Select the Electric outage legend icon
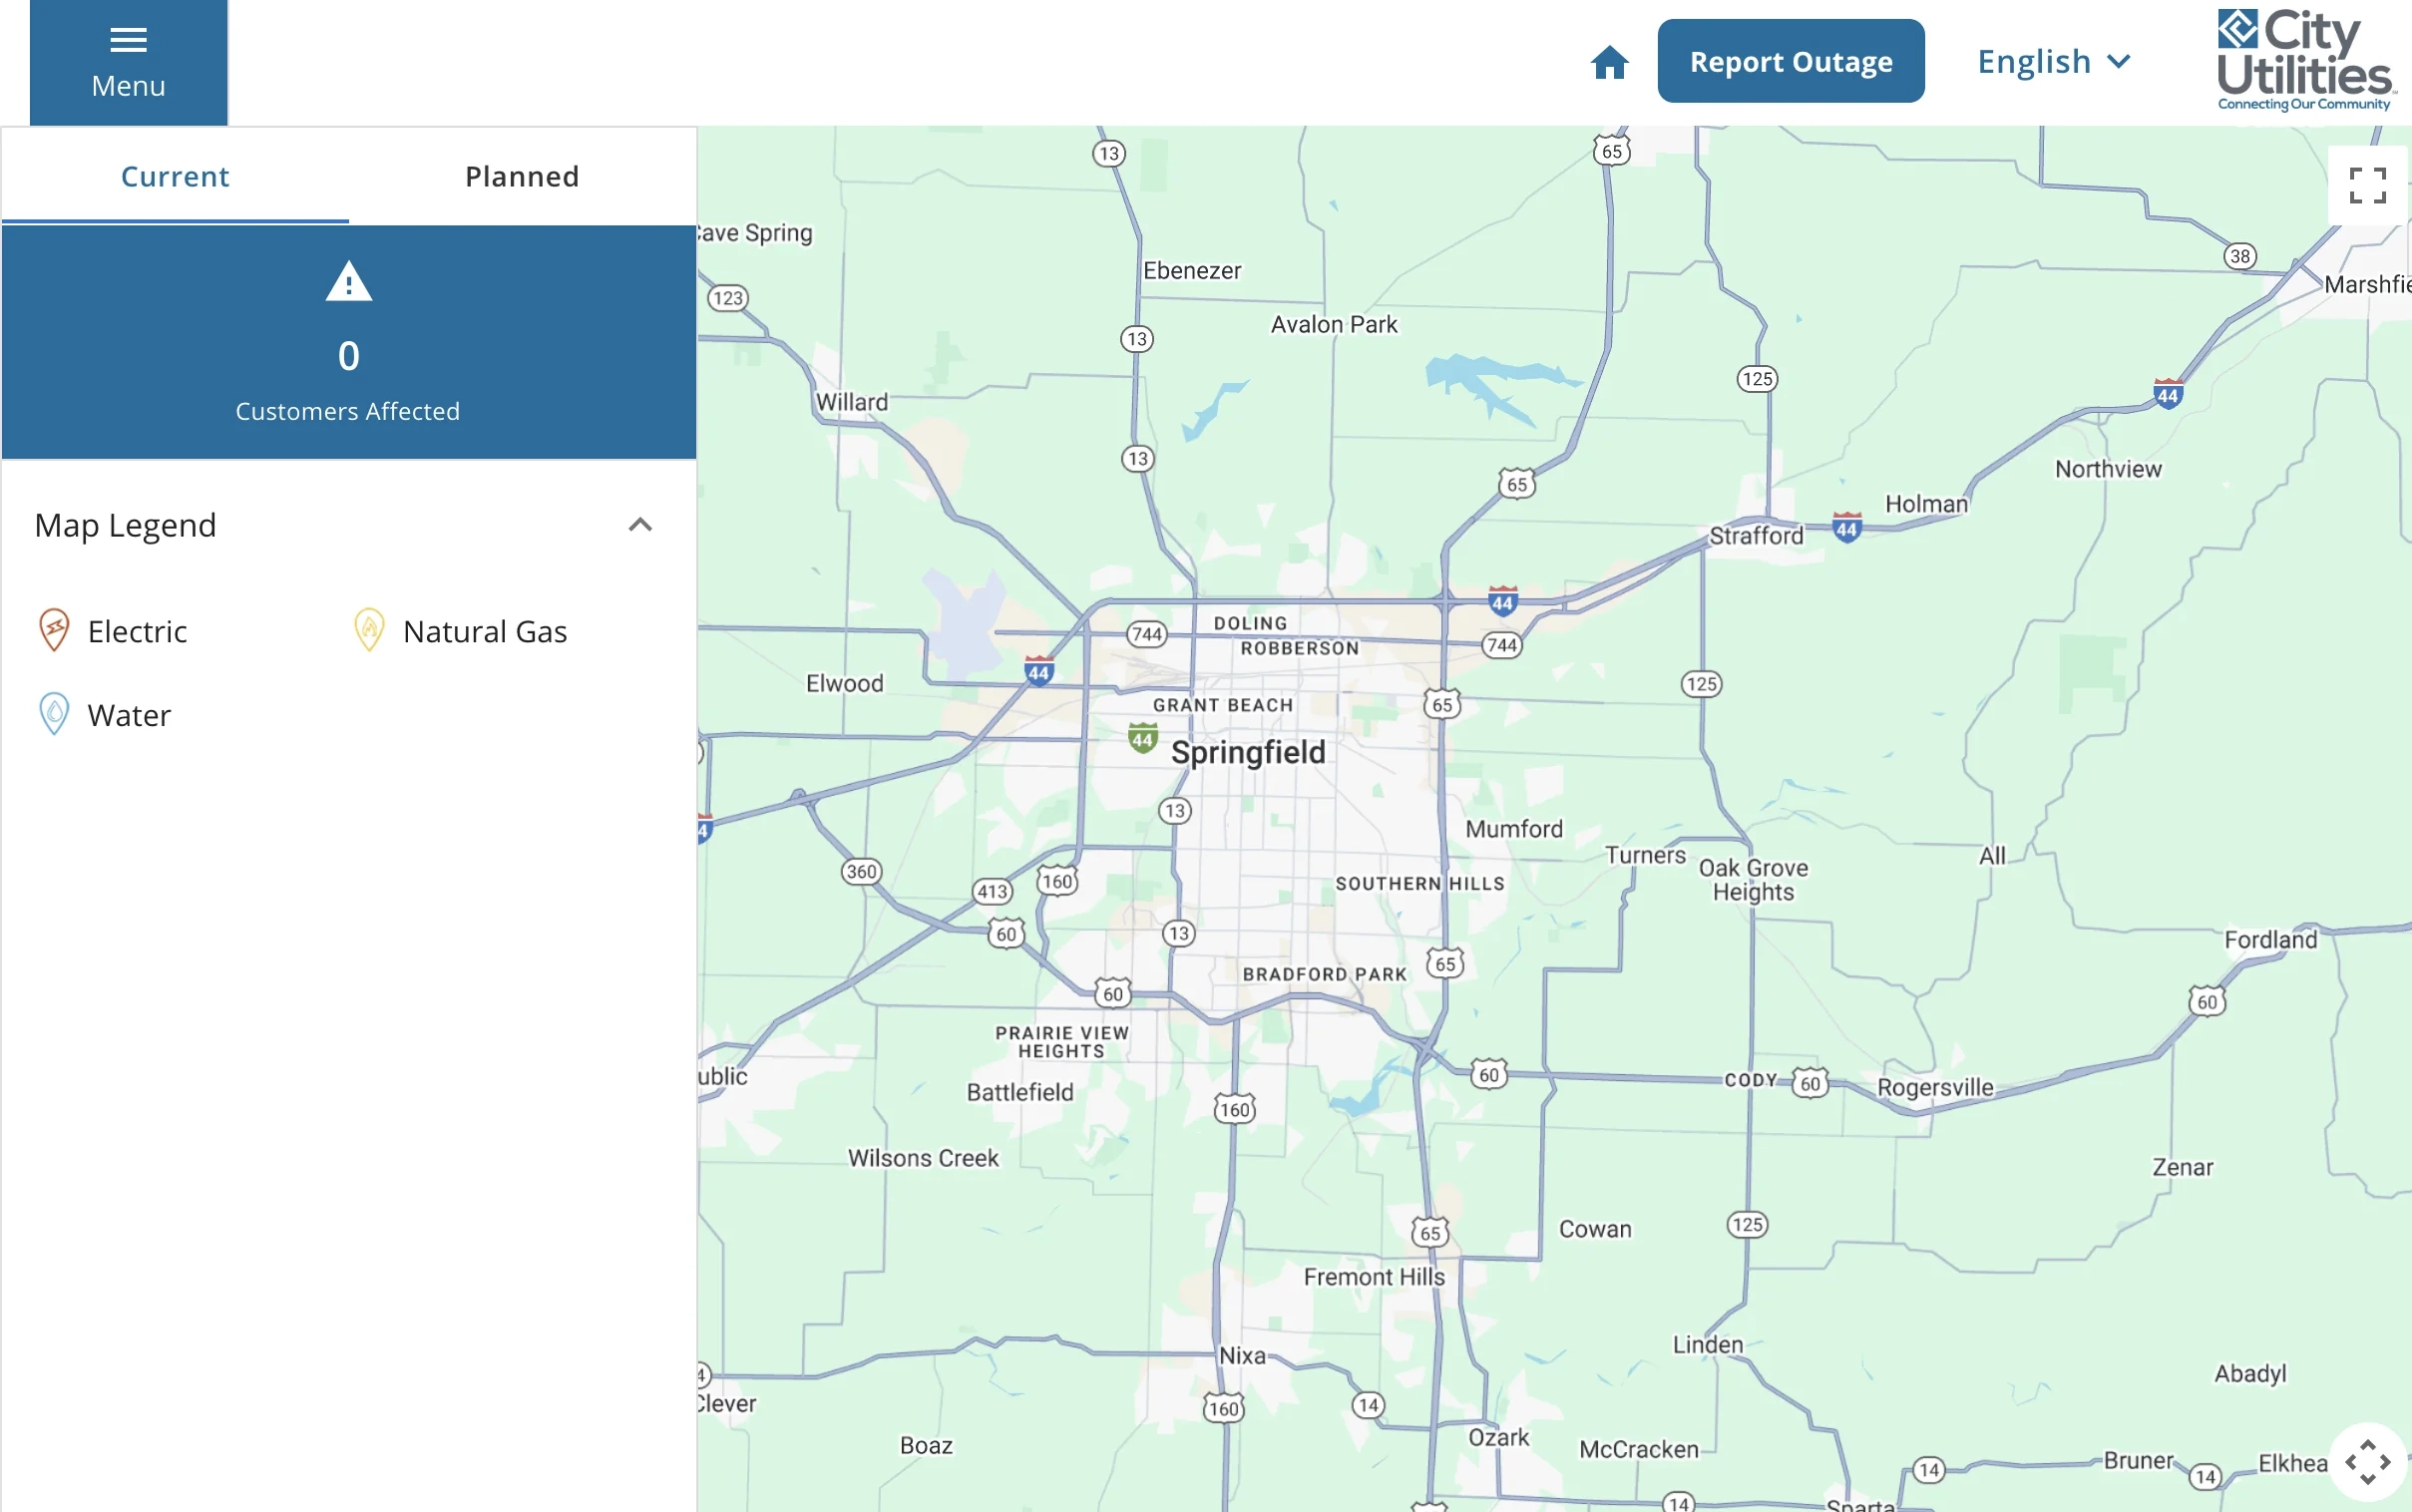Screen dimensions: 2412x1512 [x=52, y=630]
